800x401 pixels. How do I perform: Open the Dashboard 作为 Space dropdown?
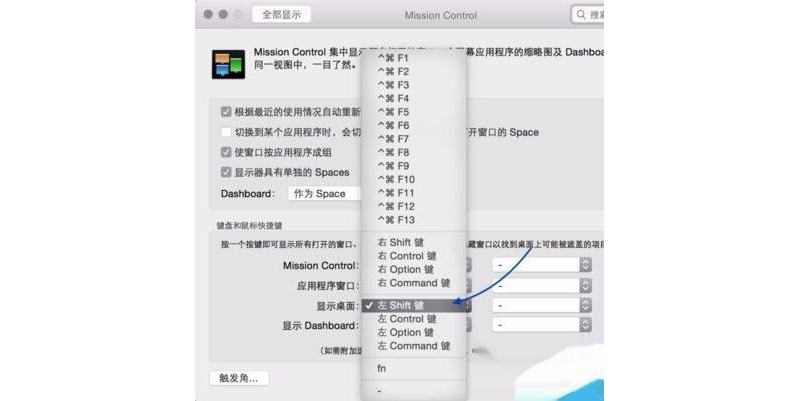pyautogui.click(x=324, y=194)
